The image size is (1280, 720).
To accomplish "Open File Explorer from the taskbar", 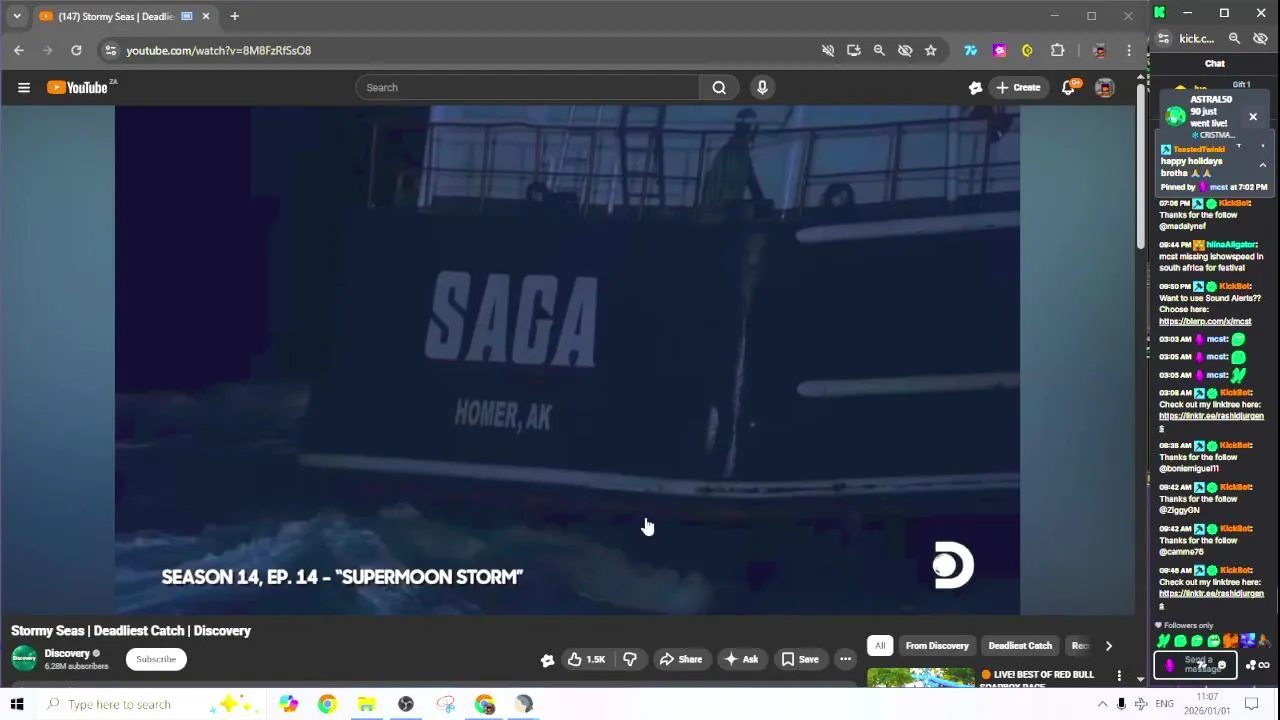I will click(366, 704).
